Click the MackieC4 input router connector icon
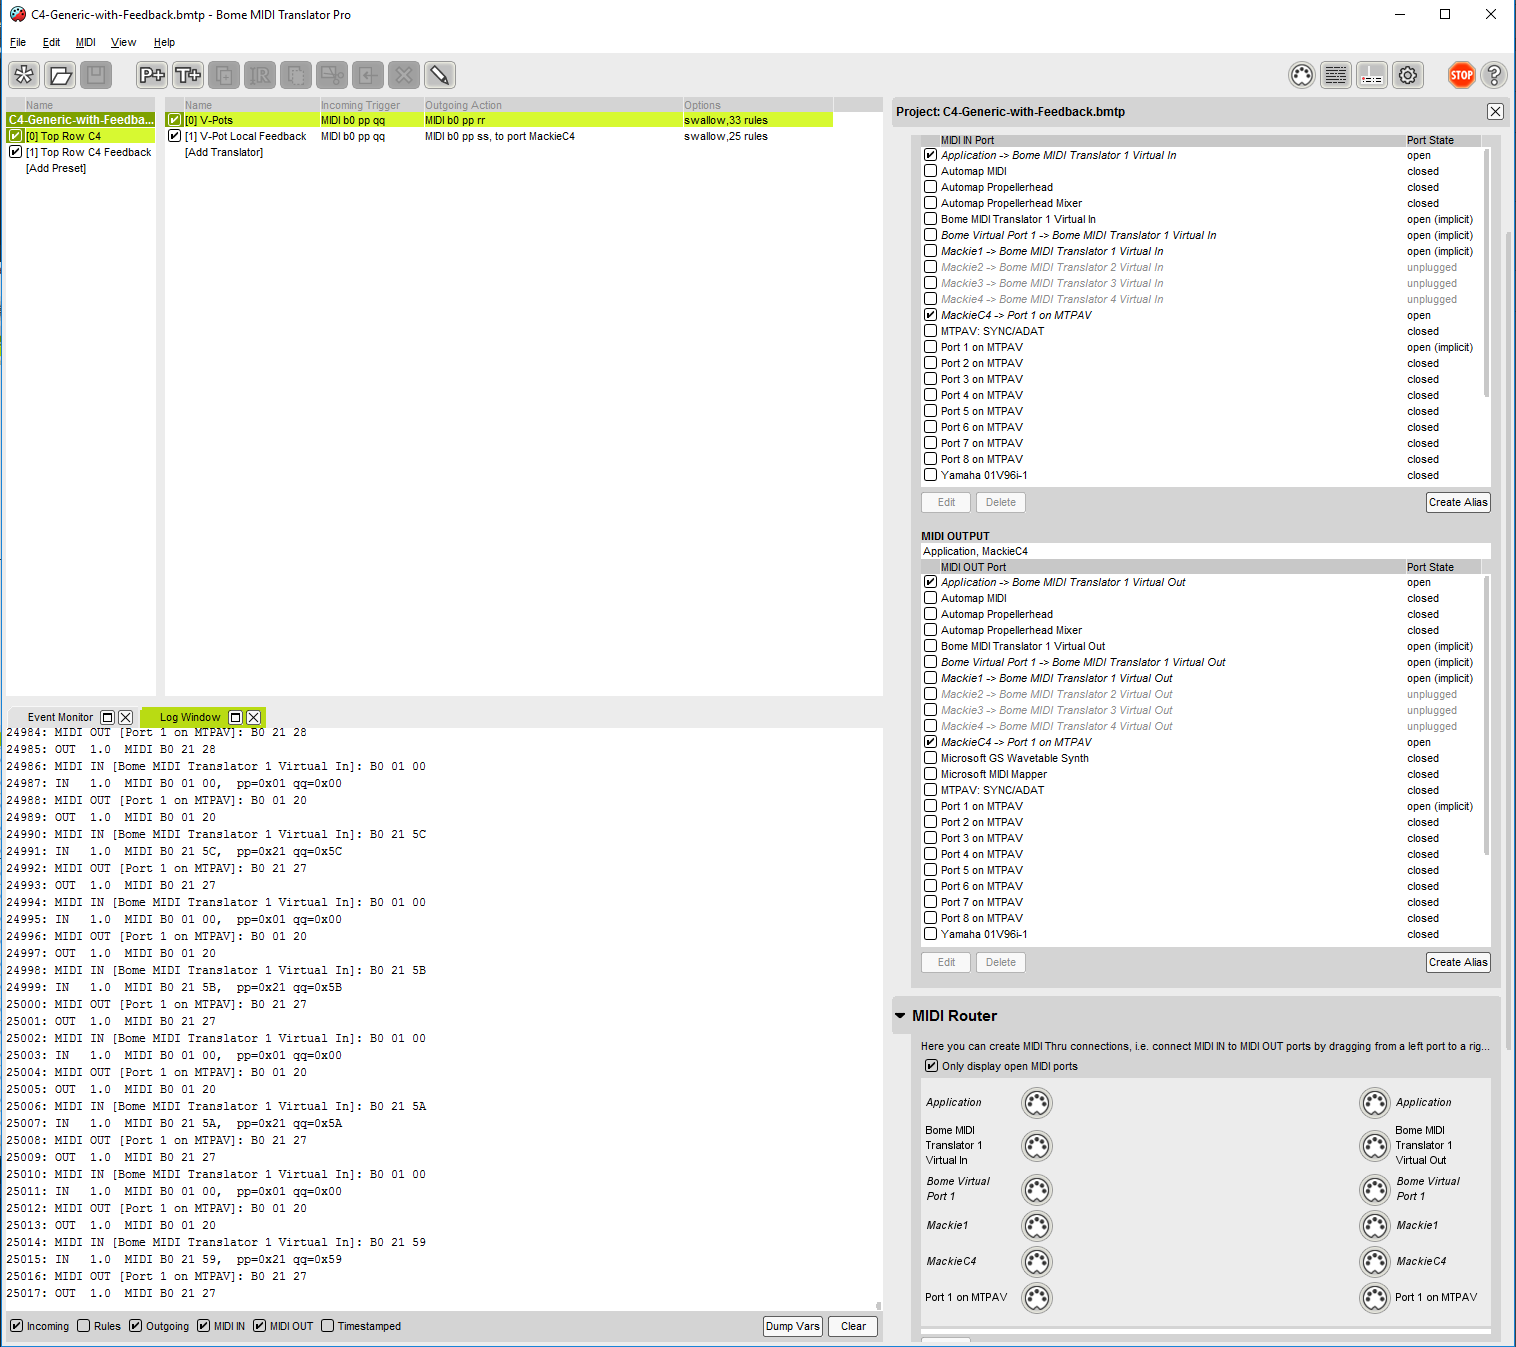Screen dimensions: 1516x1347 [x=1037, y=1262]
